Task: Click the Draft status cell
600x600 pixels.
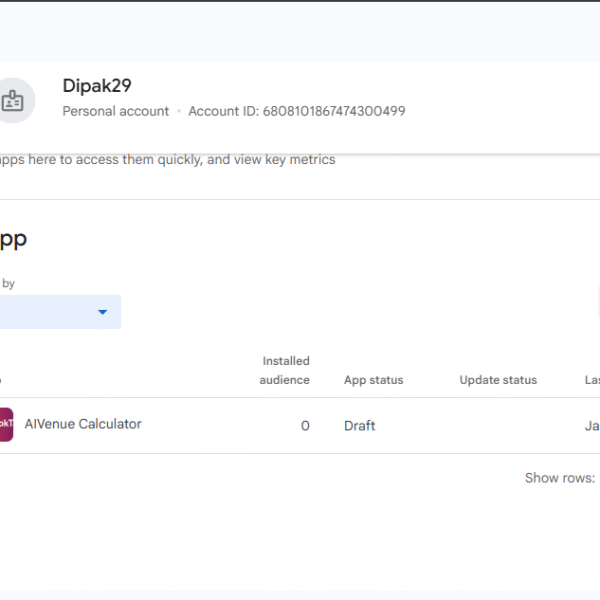Action: (x=359, y=426)
